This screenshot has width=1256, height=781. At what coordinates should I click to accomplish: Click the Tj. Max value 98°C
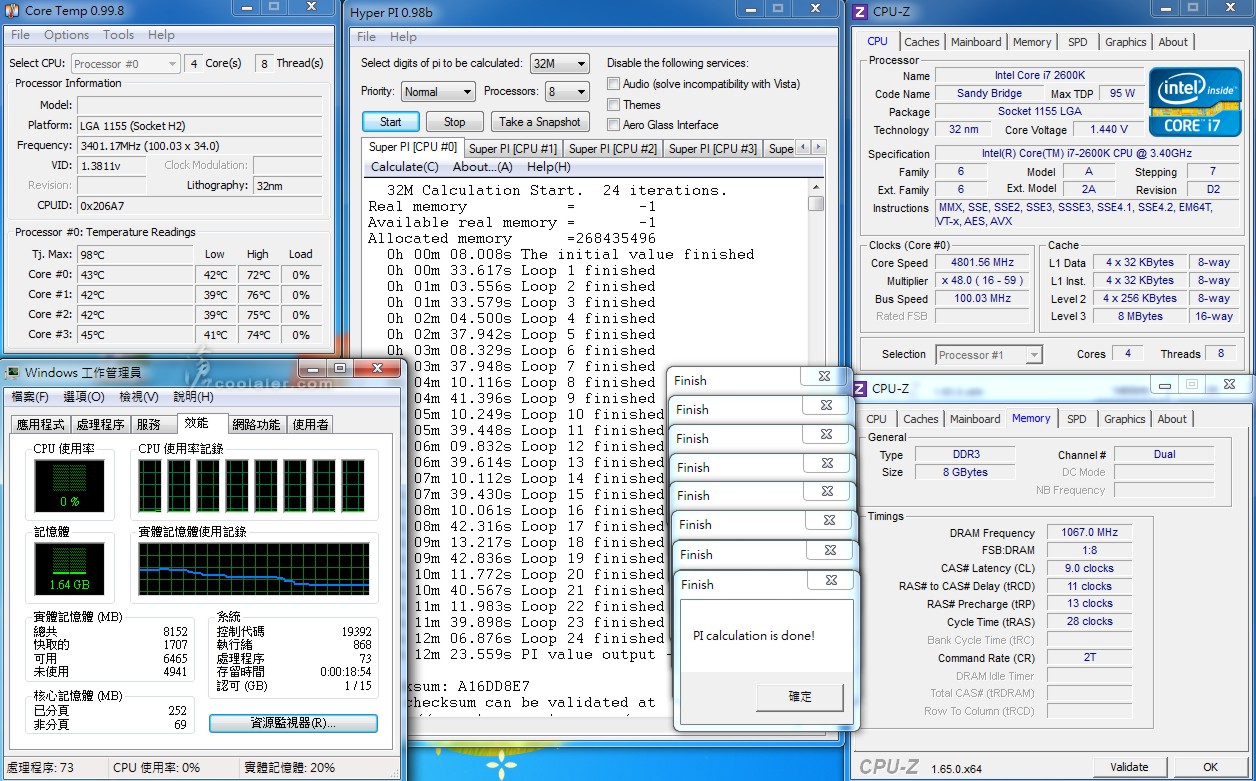(135, 254)
